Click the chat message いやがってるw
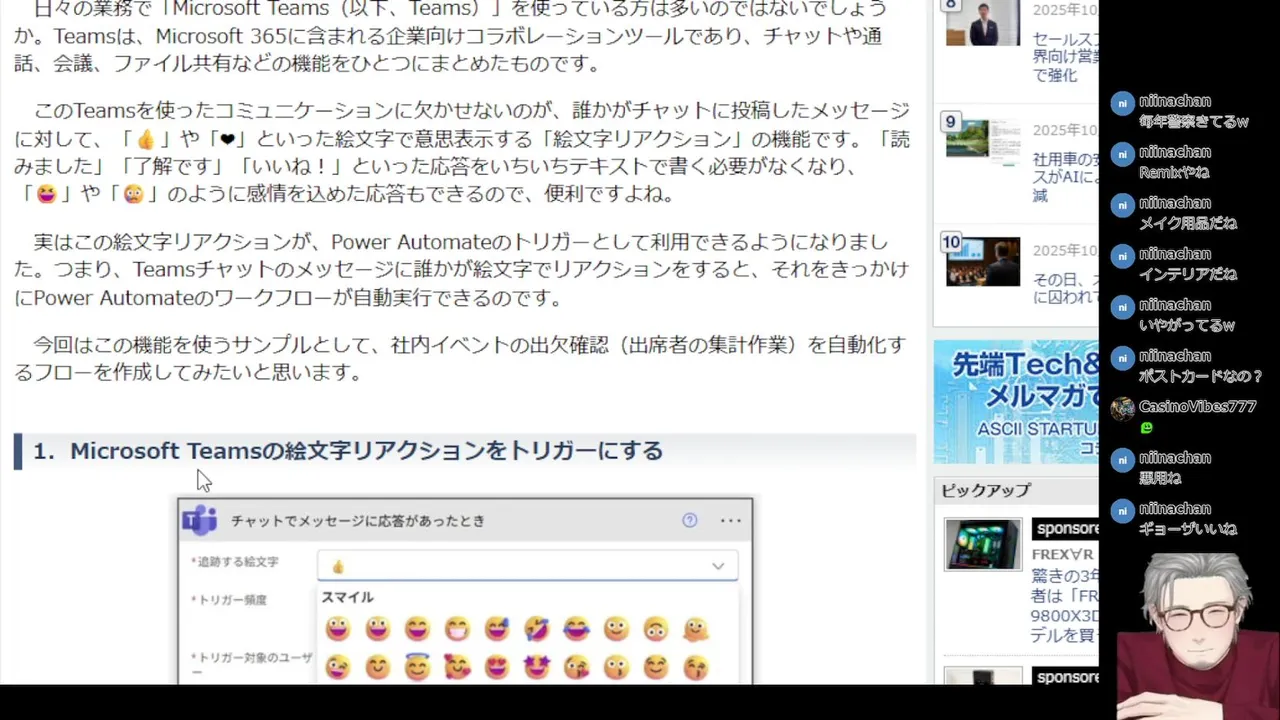1280x720 pixels. (x=1186, y=325)
